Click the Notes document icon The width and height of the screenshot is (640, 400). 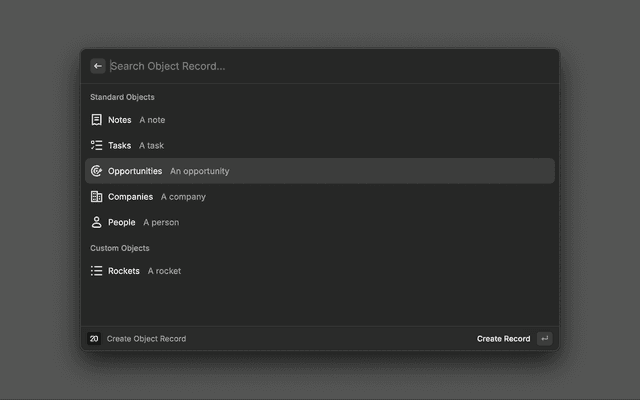[97, 120]
